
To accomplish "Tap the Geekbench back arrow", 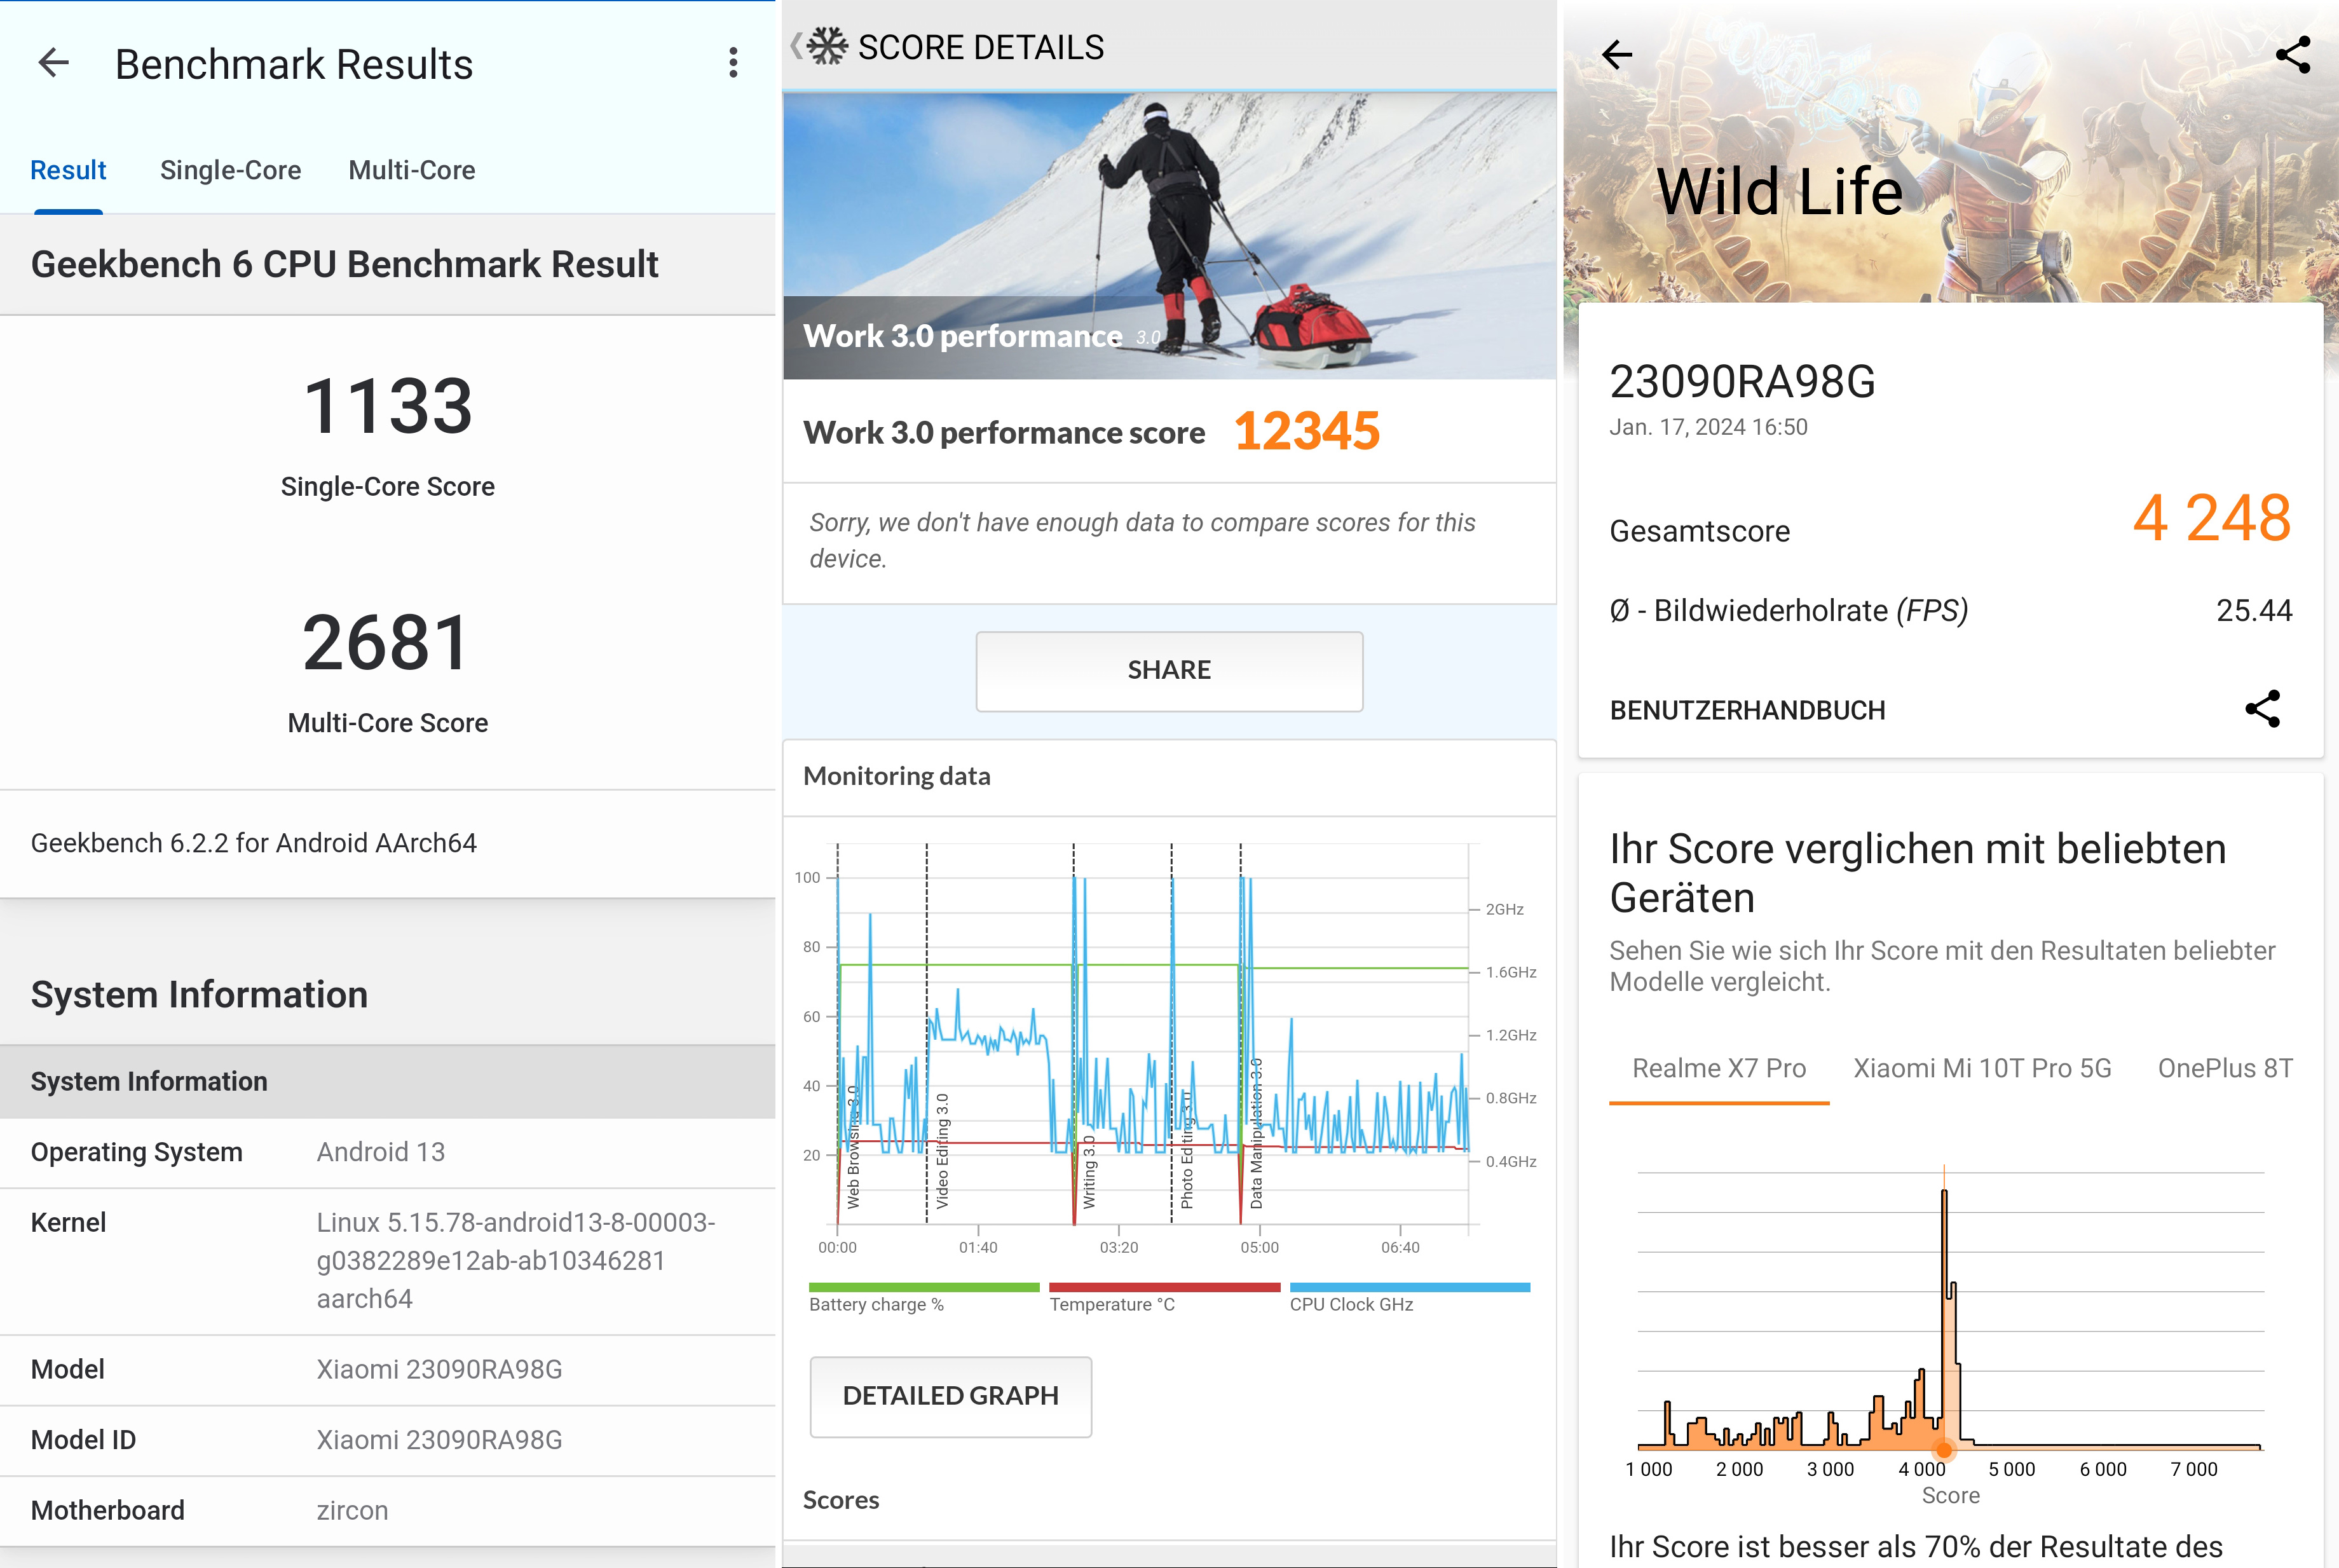I will pyautogui.click(x=54, y=64).
